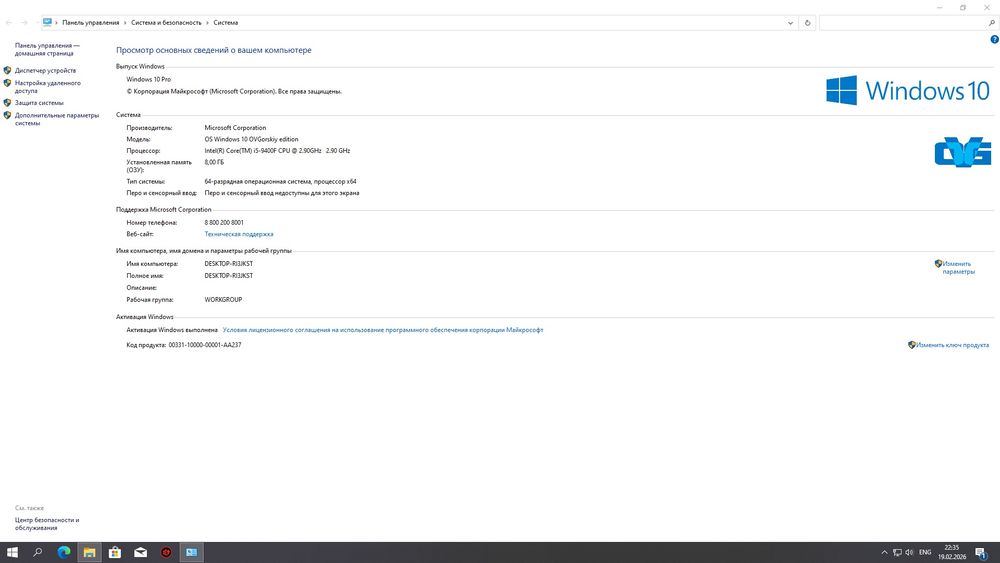Launch Microsoft Edge from taskbar
Screen dimensions: 1000x563
64,552
